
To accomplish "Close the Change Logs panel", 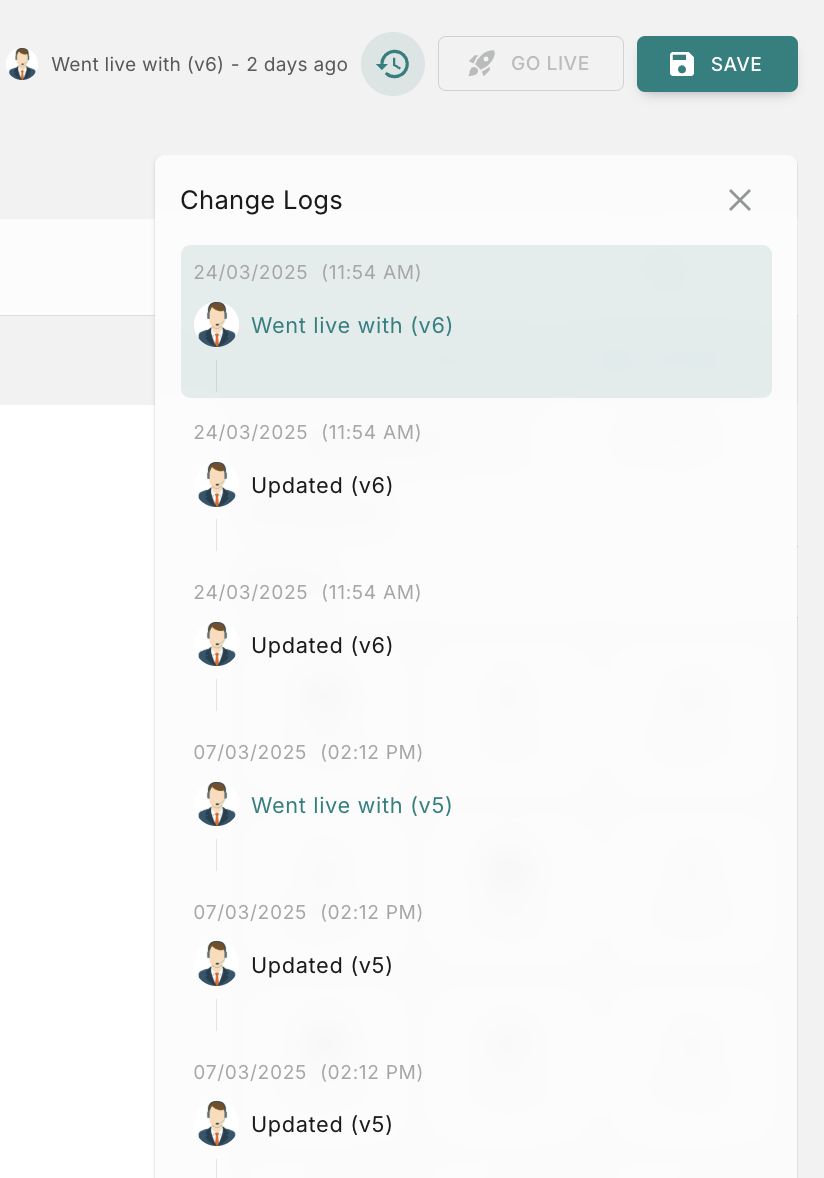I will pyautogui.click(x=740, y=200).
